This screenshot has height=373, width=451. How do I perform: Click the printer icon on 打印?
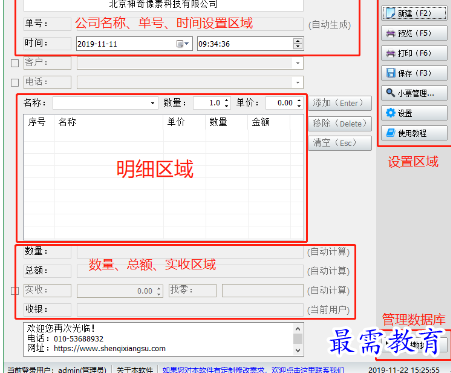click(390, 54)
